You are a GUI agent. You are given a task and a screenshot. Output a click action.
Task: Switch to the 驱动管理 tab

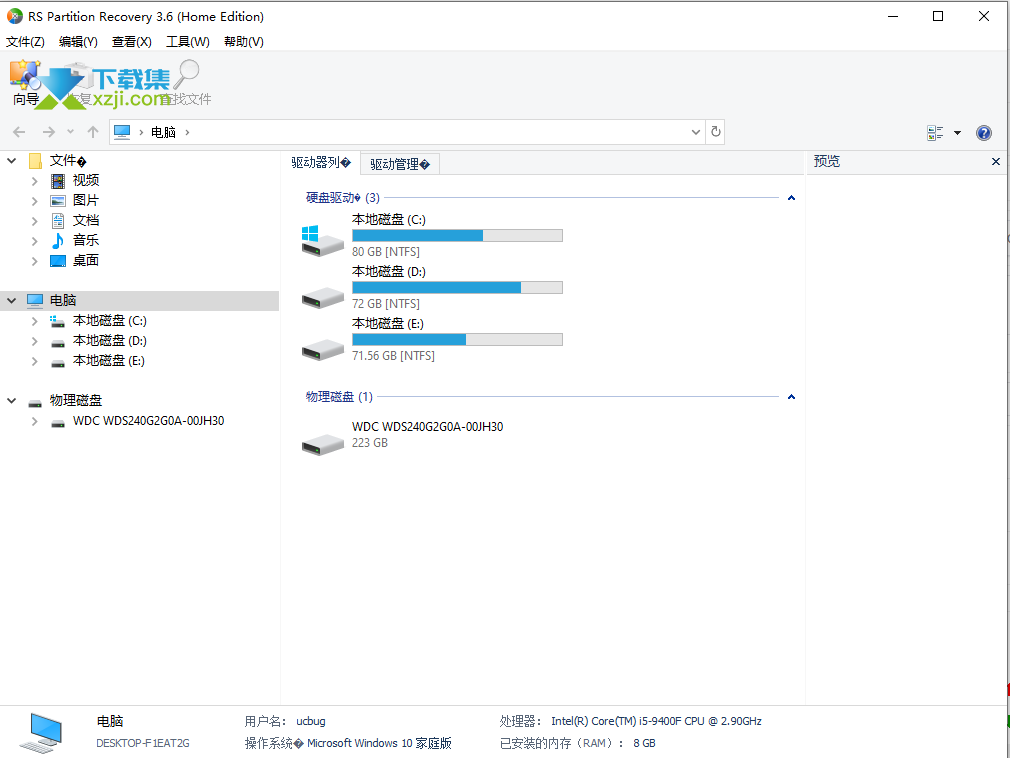point(400,164)
